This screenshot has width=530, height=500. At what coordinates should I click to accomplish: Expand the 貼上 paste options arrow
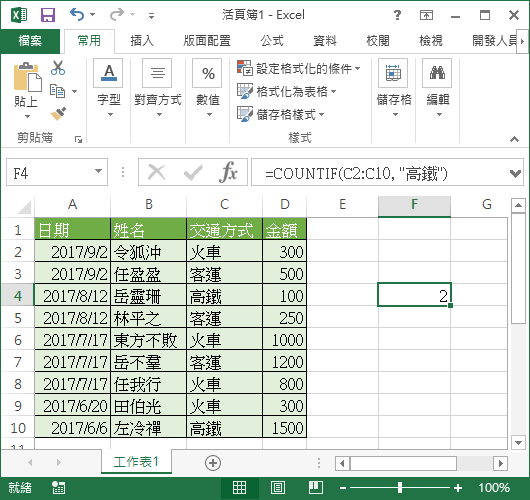pos(27,116)
